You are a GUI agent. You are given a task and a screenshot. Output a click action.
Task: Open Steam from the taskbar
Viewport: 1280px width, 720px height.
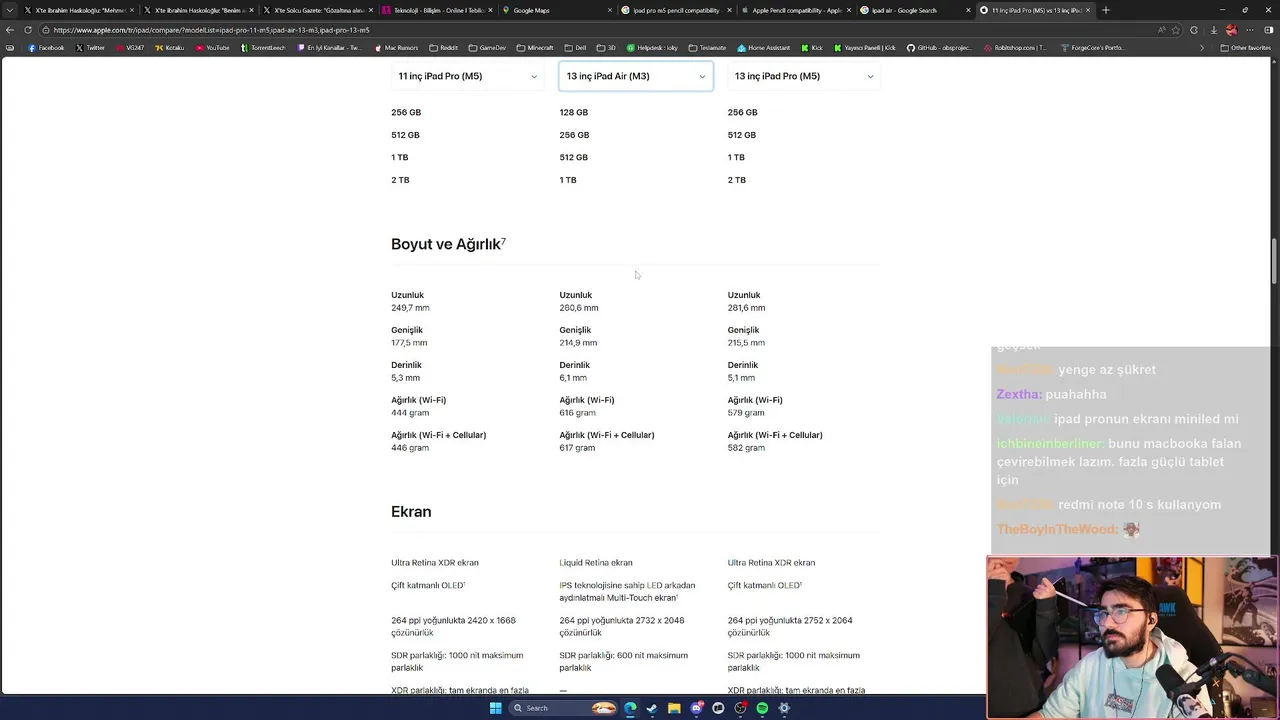pyautogui.click(x=652, y=708)
